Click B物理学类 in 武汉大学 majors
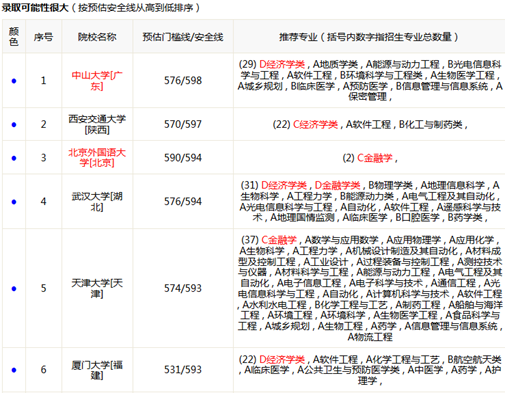505x393 pixels. point(390,185)
